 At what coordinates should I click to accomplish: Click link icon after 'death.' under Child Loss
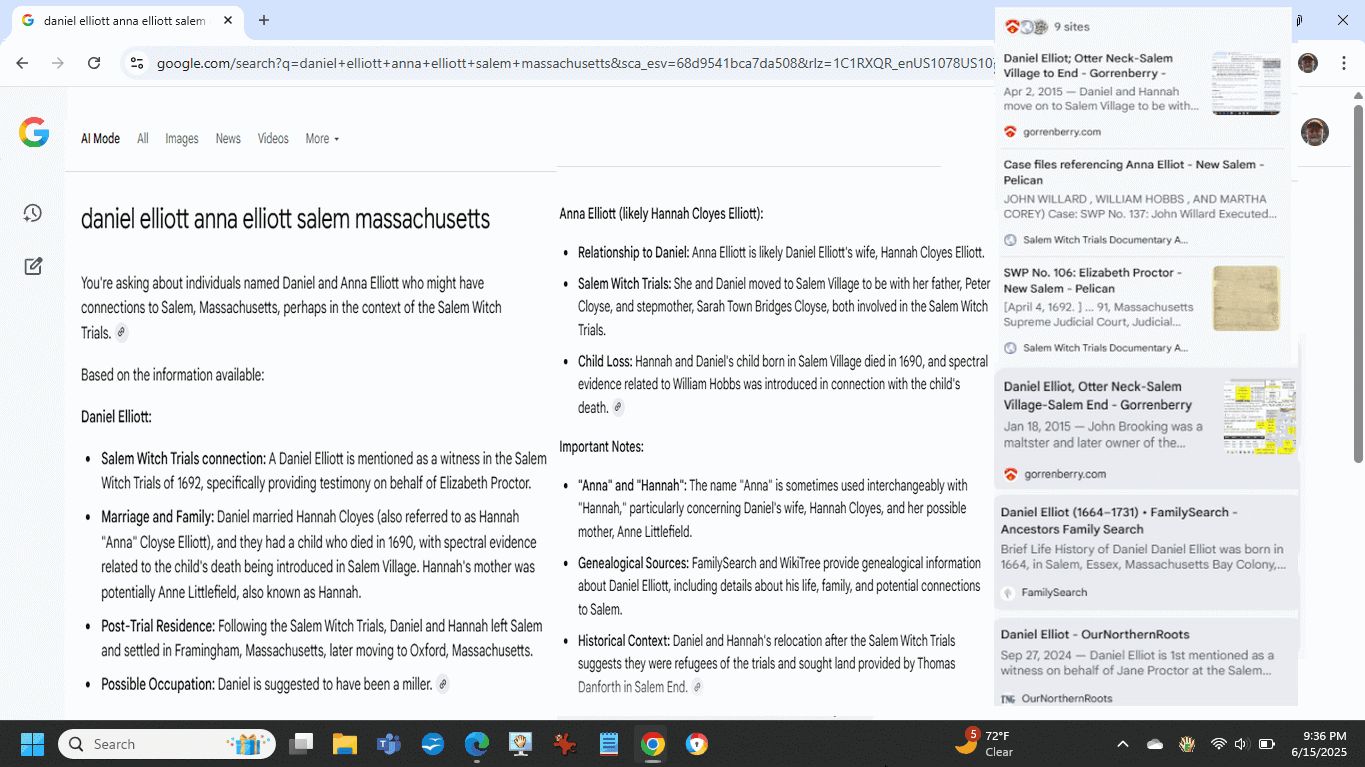(x=618, y=407)
